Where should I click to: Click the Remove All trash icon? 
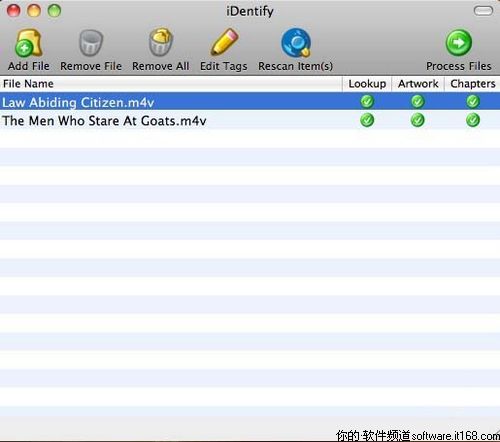pos(161,42)
